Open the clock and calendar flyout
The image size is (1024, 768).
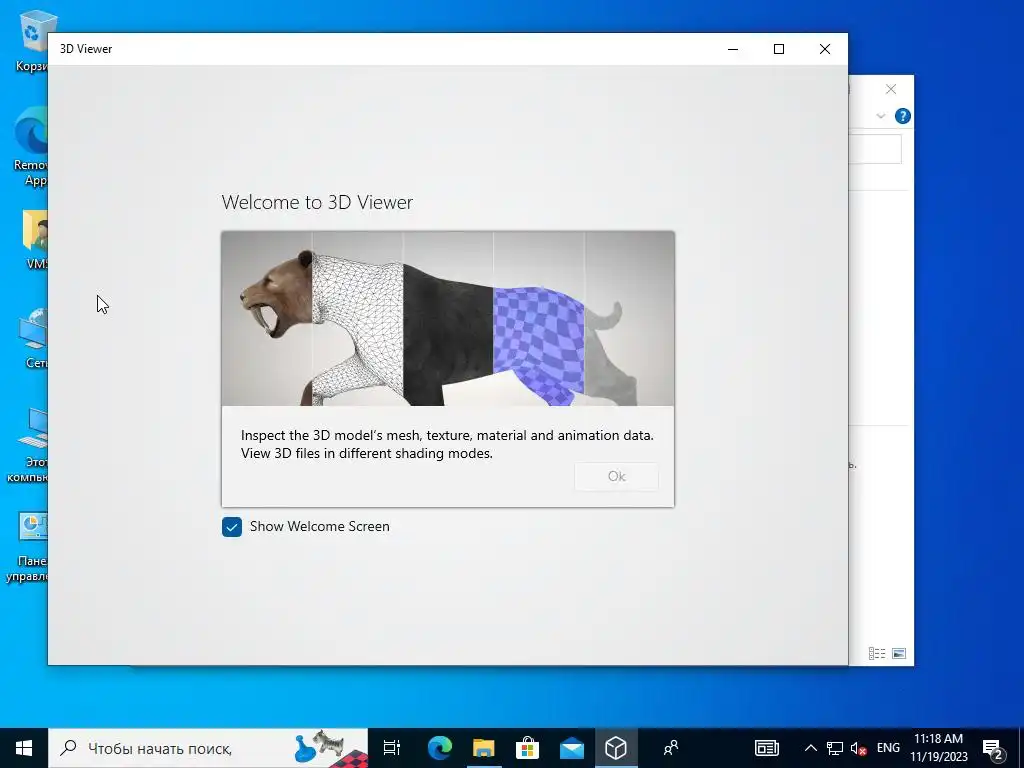938,748
